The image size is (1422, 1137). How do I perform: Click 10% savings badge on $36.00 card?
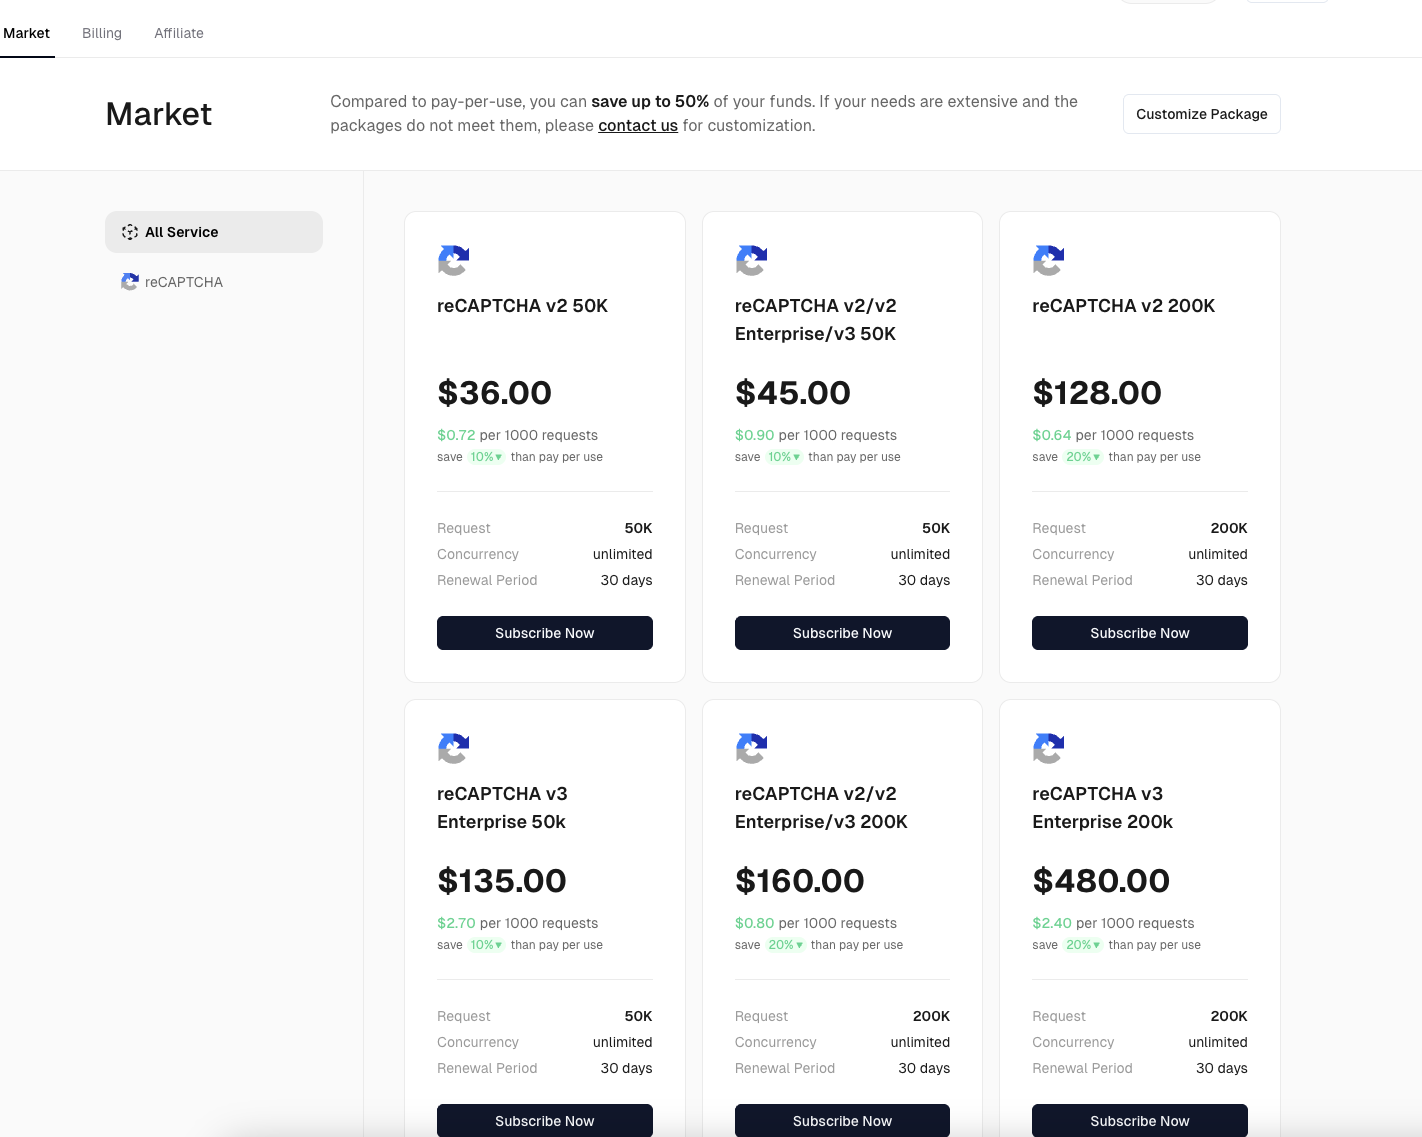point(486,457)
